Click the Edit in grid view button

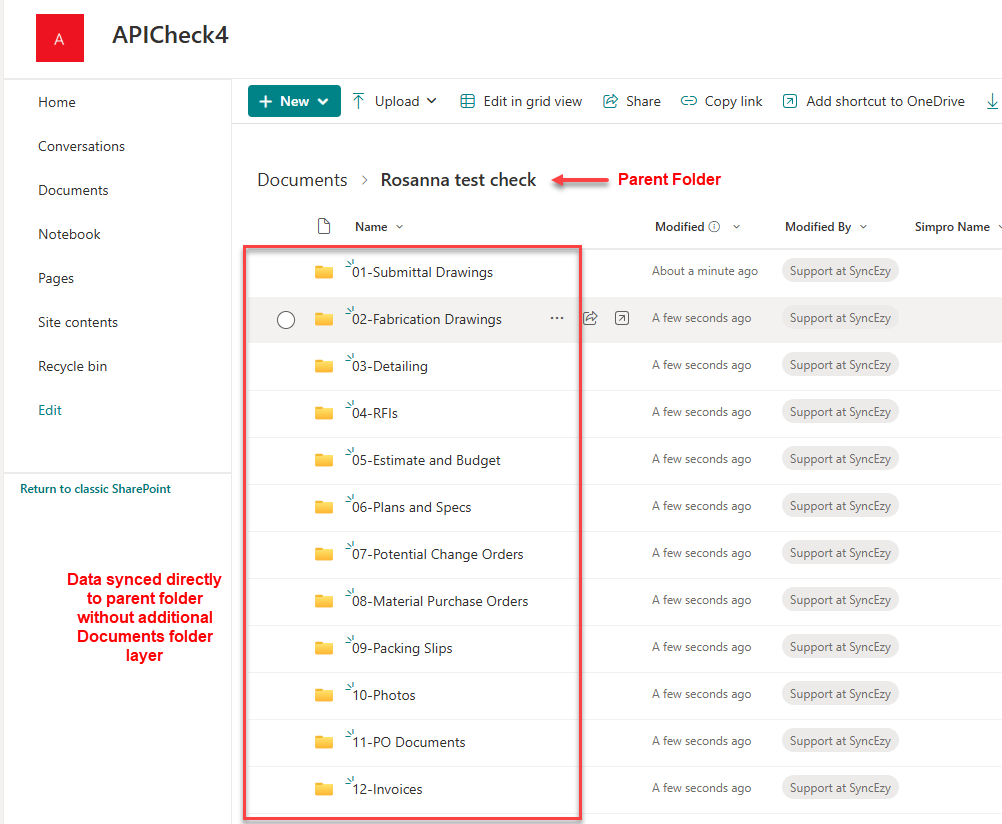521,101
